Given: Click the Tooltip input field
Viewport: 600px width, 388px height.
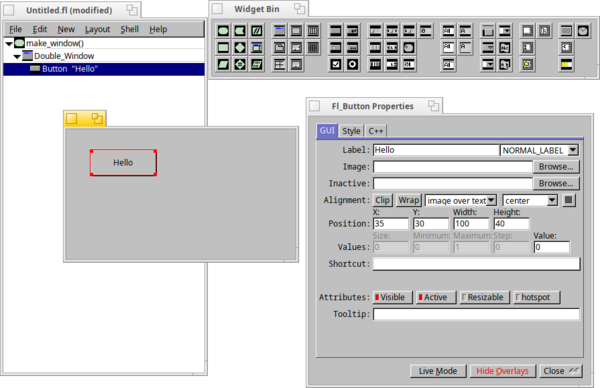Looking at the screenshot, I should click(x=476, y=314).
